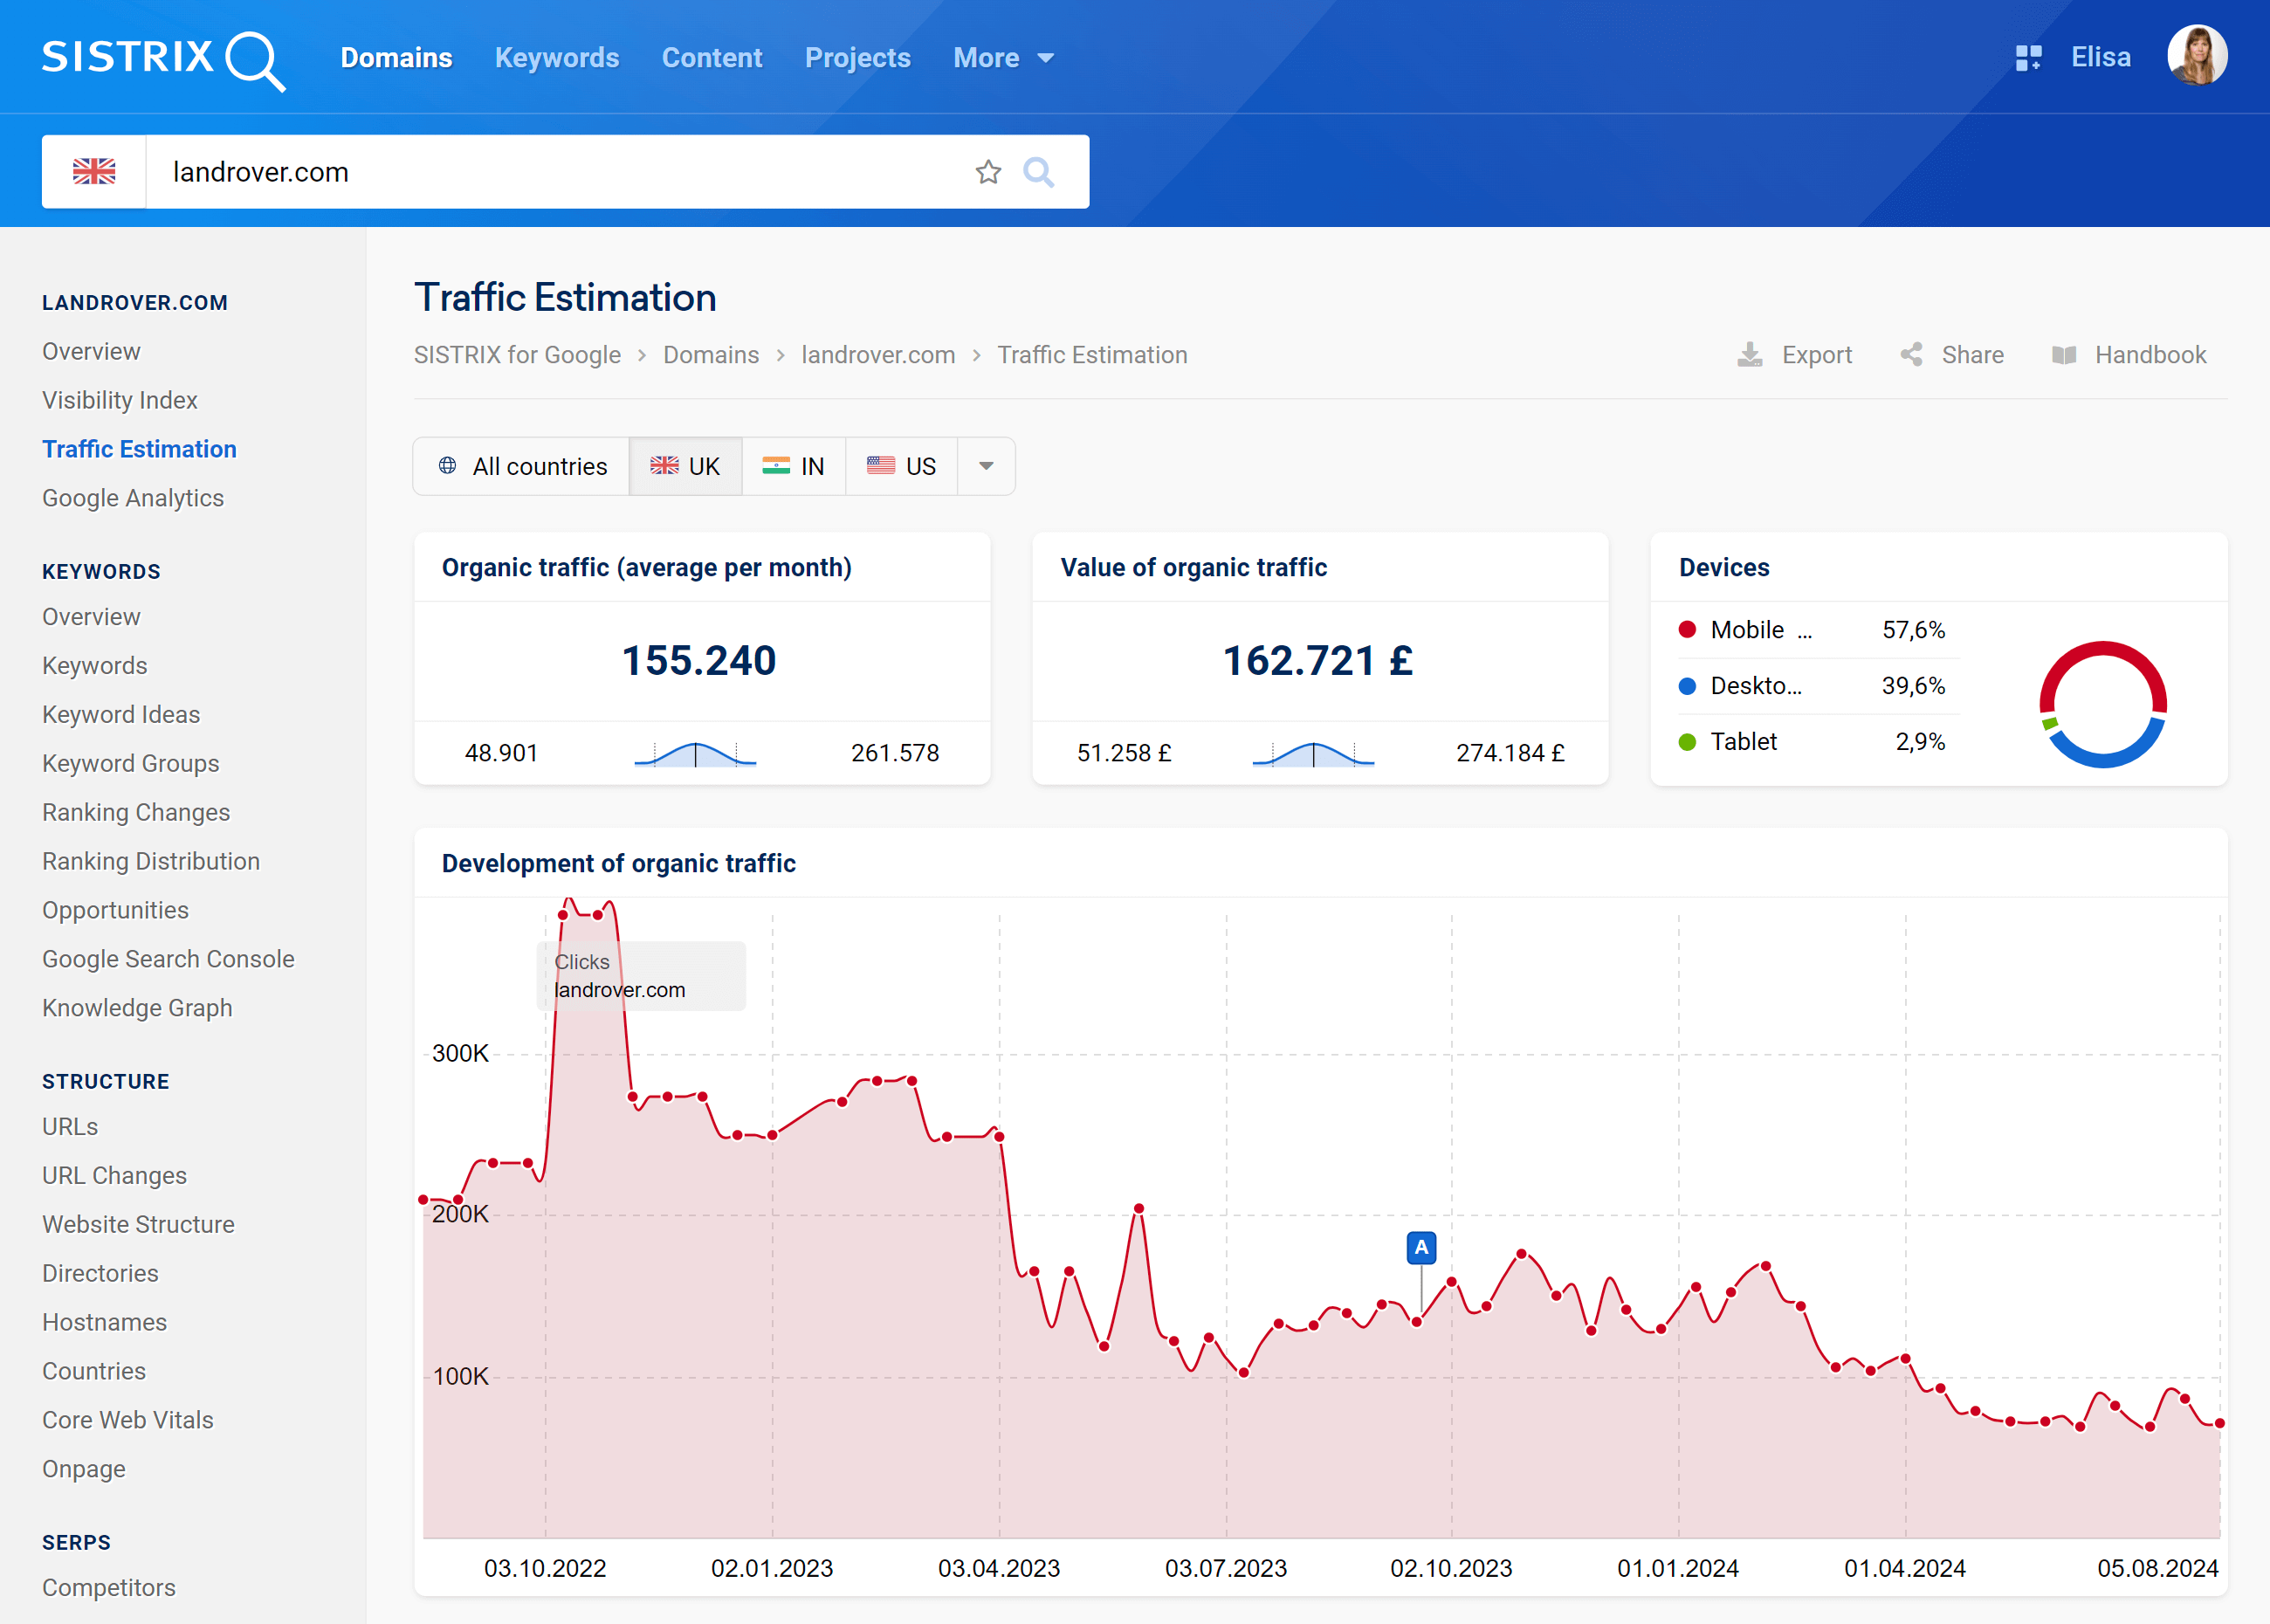Click the Domains breadcrumb link
Screen dimensions: 2270x1624
(711, 355)
